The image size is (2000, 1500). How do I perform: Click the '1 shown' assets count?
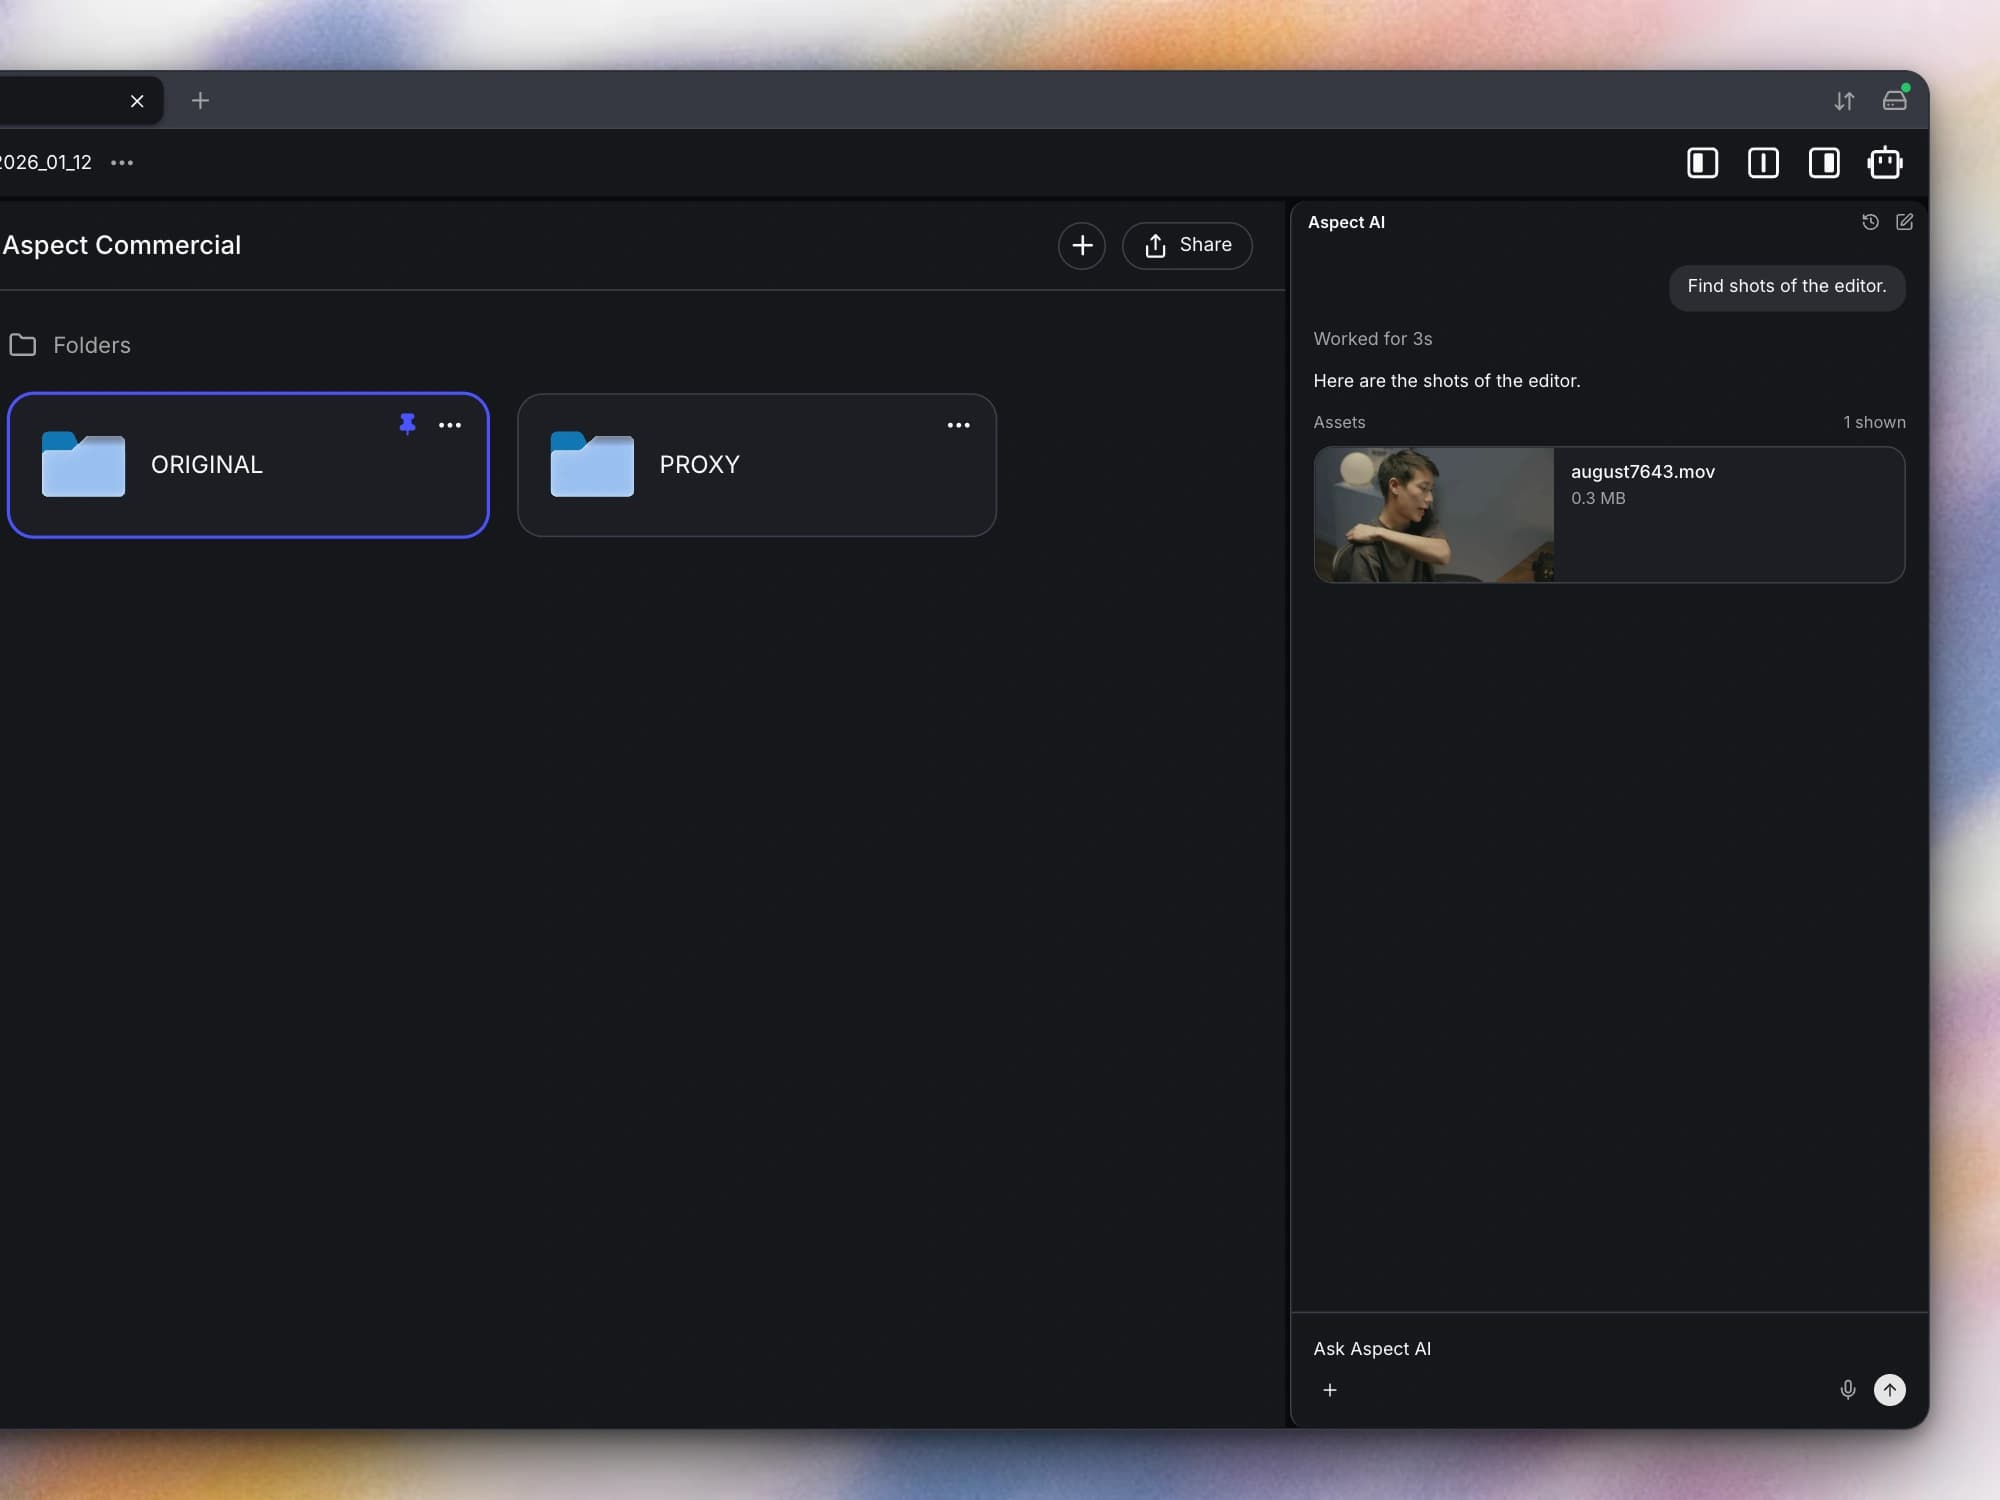click(1874, 422)
